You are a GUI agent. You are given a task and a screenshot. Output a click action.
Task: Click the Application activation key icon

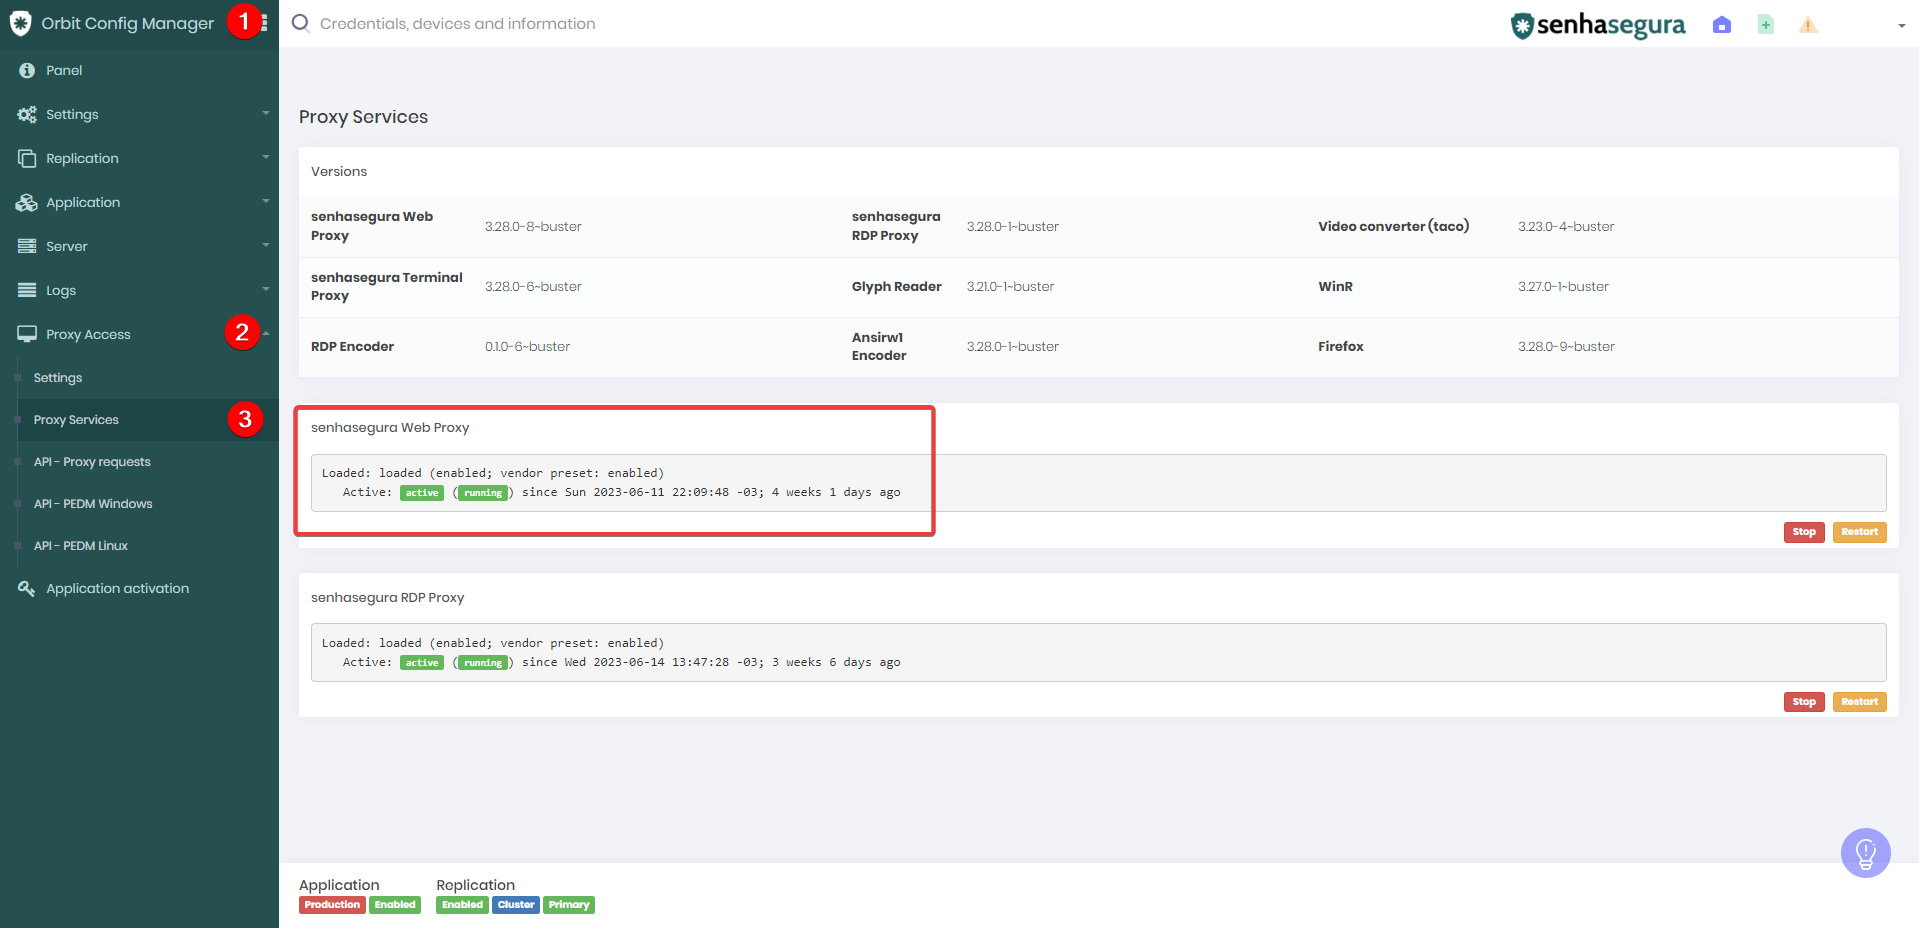click(x=27, y=588)
